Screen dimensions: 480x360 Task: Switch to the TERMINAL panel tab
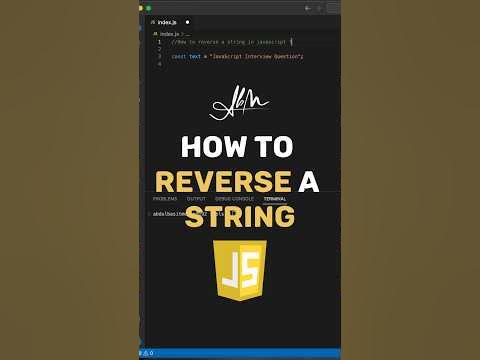(275, 199)
